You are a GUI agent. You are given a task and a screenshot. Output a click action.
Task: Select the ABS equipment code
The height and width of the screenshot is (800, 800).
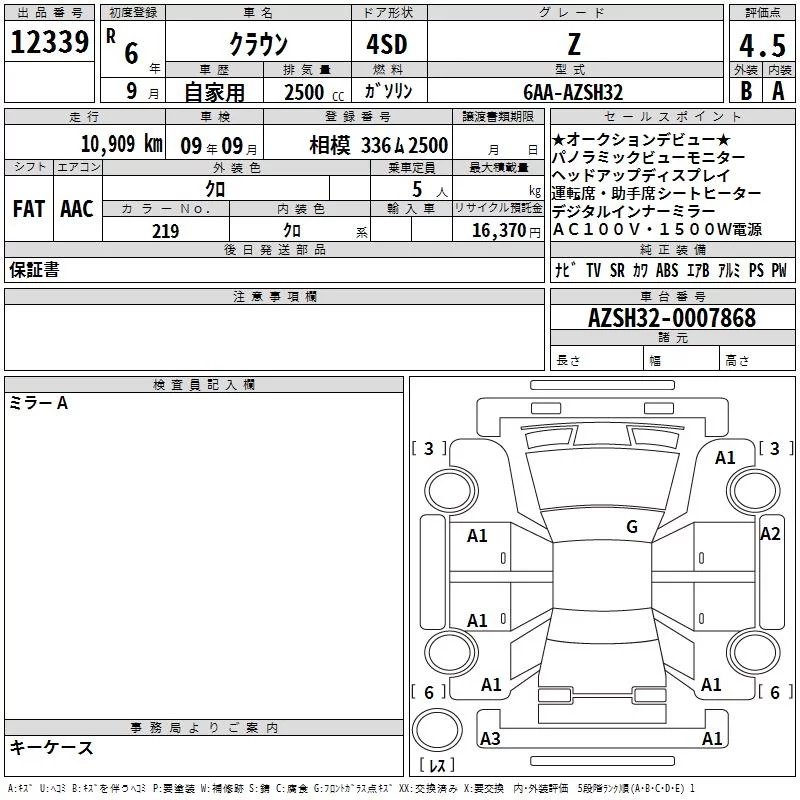tap(667, 270)
